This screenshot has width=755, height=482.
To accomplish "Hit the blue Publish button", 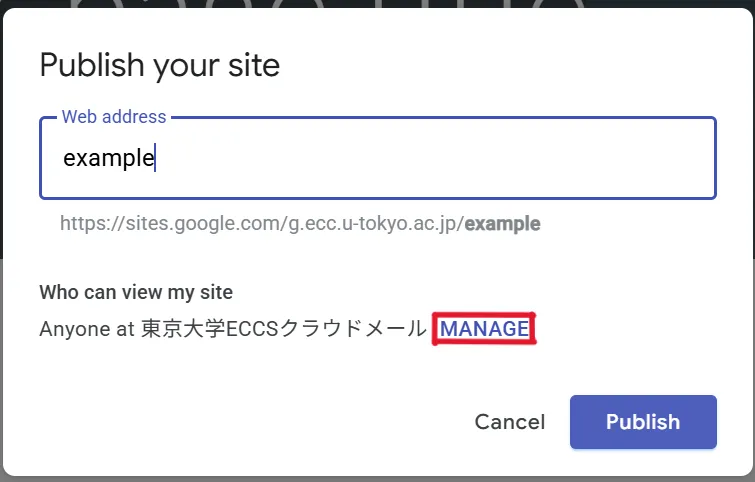I will click(643, 422).
